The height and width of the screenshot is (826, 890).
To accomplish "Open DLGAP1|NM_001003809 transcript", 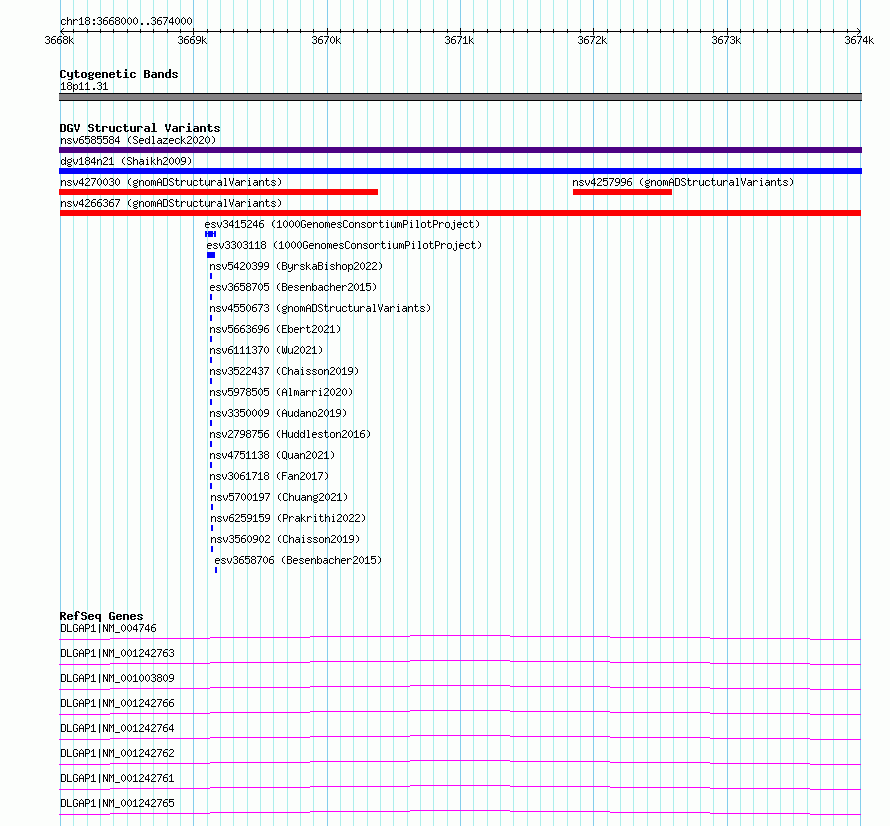I will [117, 678].
